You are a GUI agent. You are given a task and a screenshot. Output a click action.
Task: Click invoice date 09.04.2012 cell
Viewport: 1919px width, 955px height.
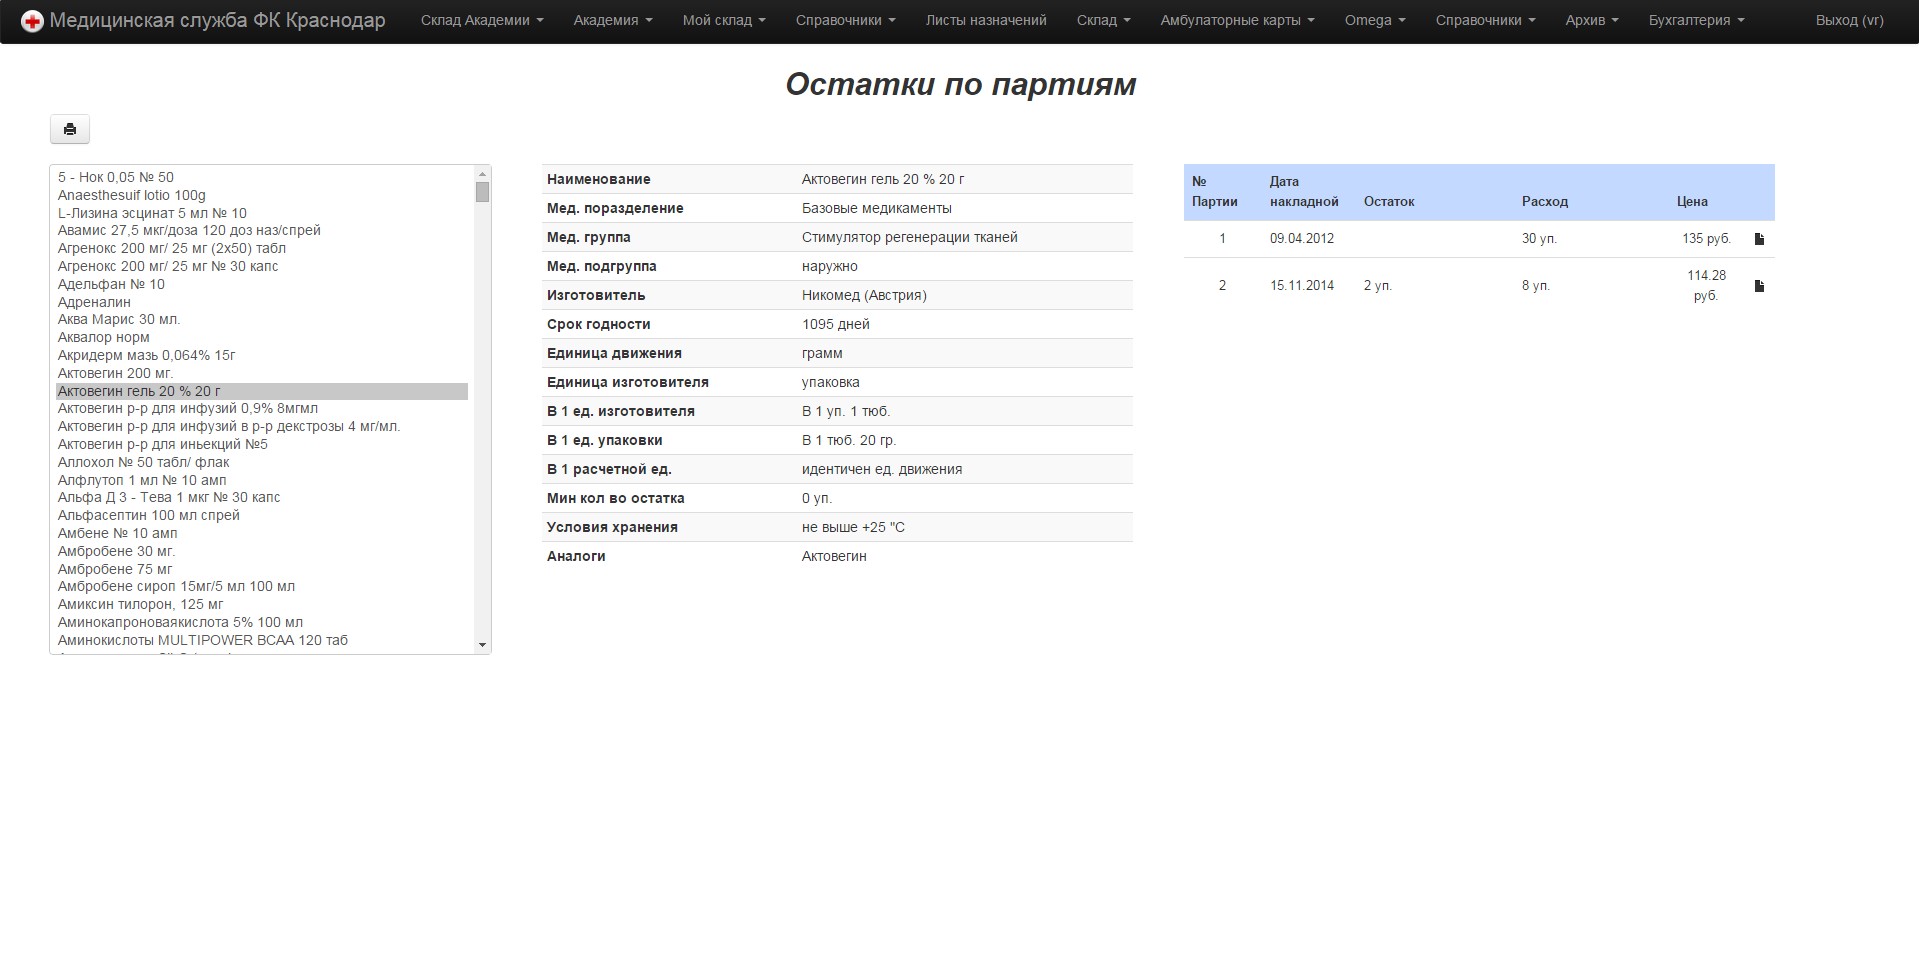[1302, 238]
